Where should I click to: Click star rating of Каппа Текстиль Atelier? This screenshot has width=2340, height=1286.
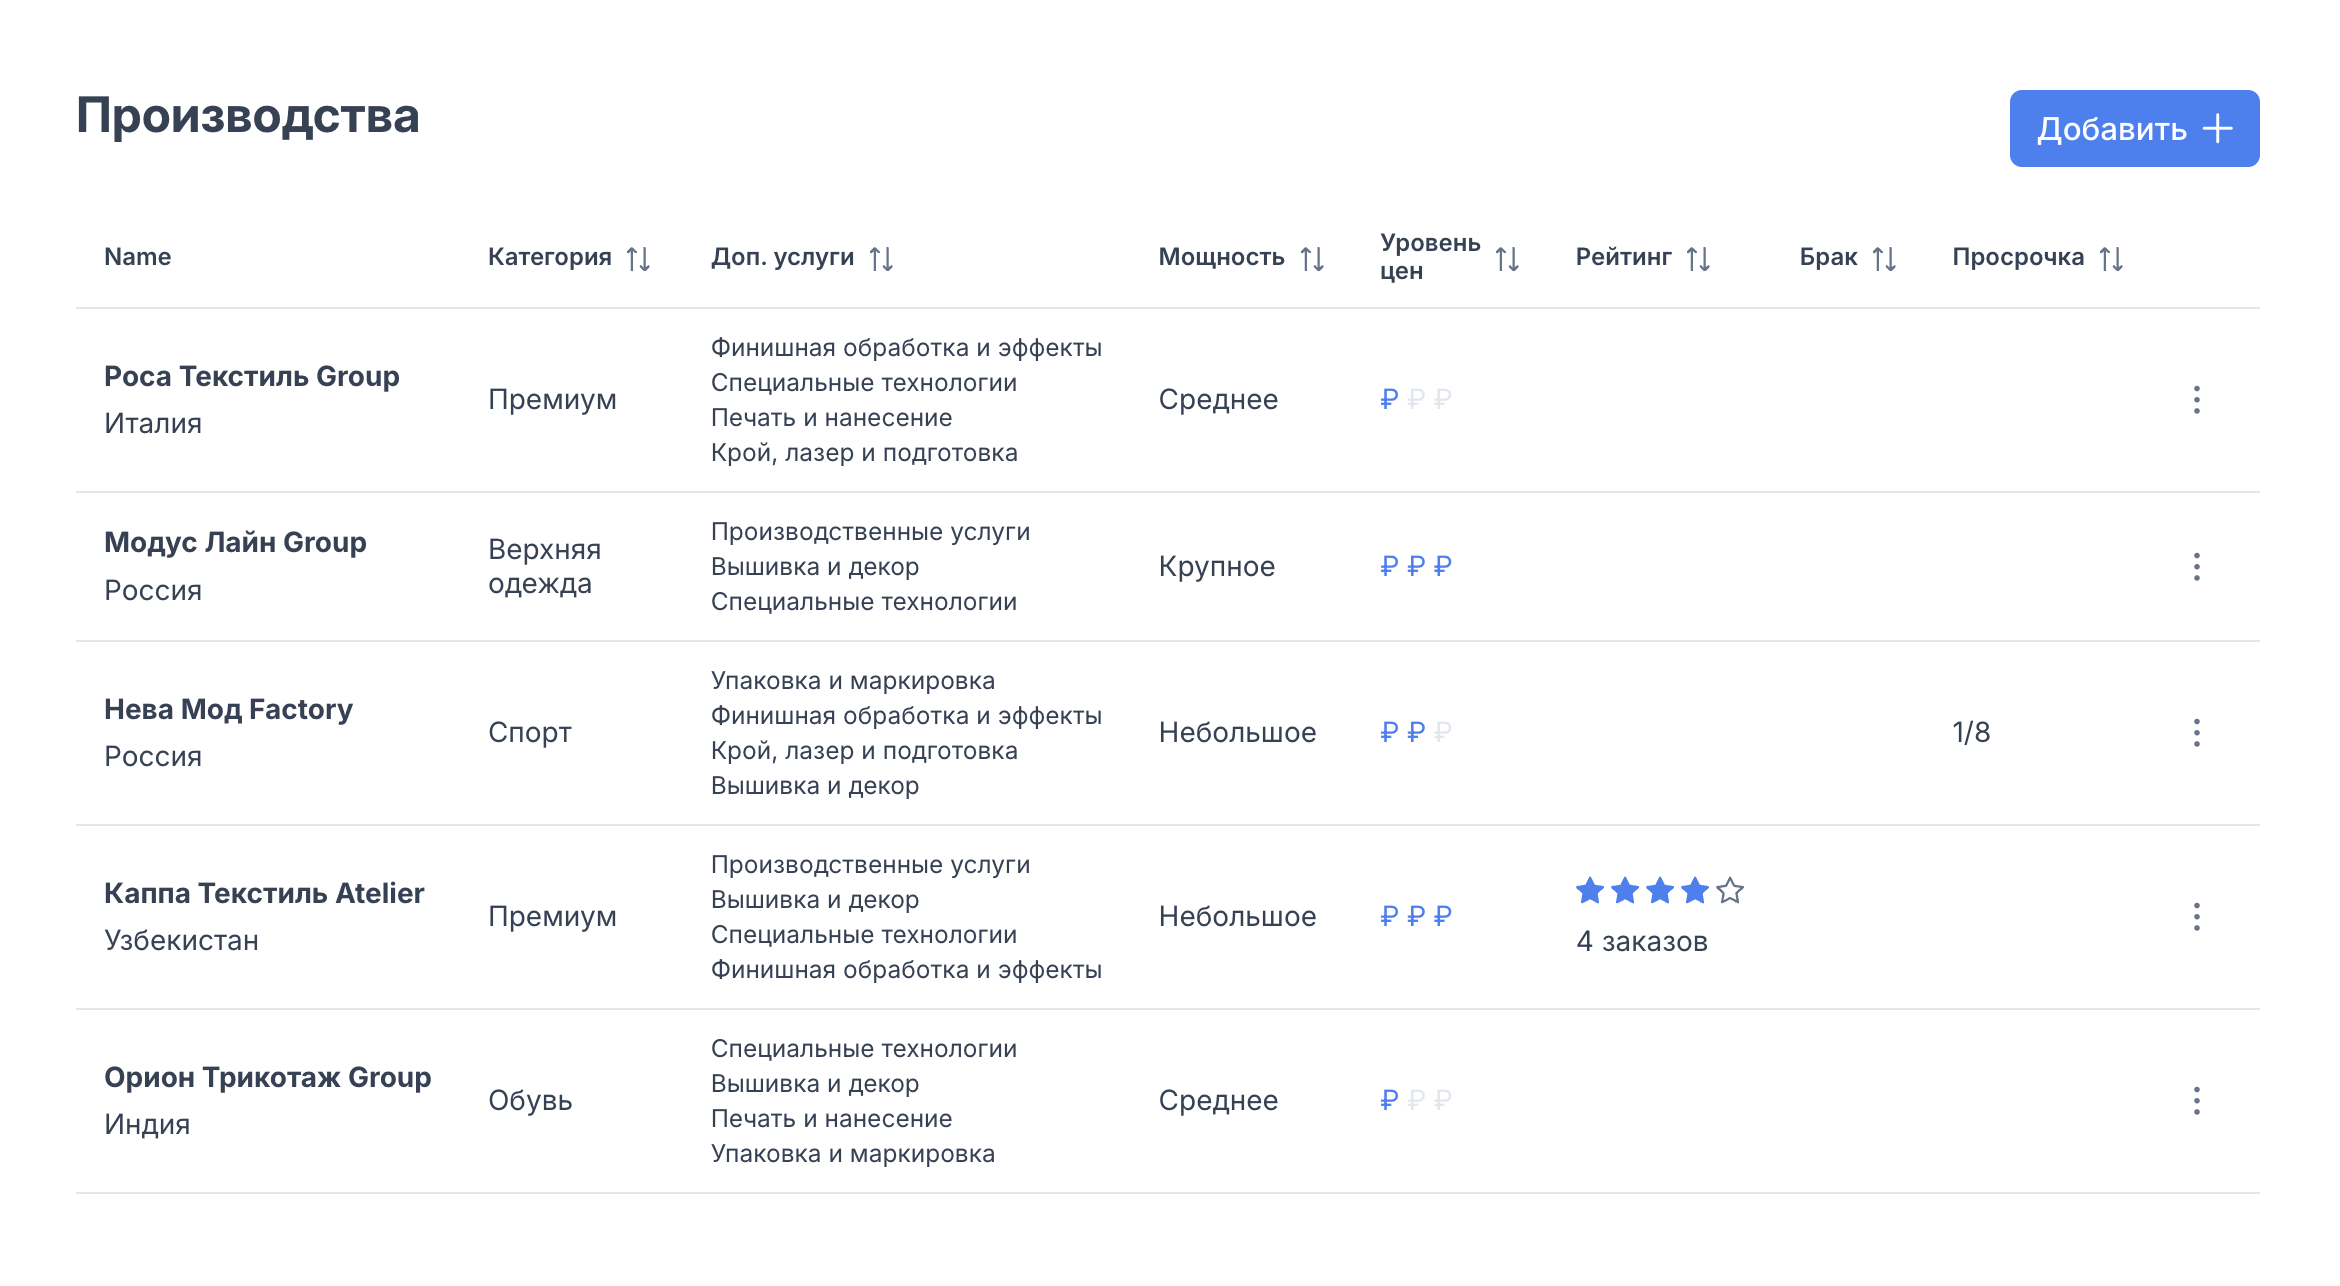pos(1660,890)
